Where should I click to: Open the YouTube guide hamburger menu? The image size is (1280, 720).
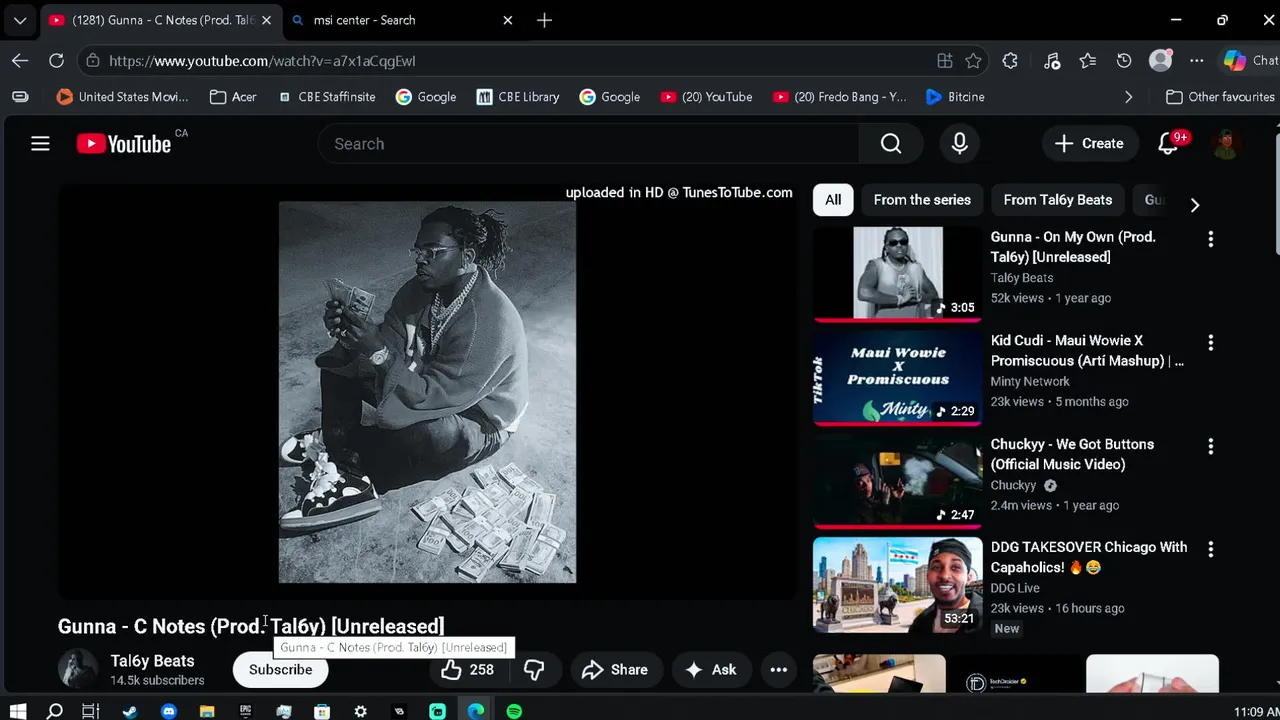[40, 144]
